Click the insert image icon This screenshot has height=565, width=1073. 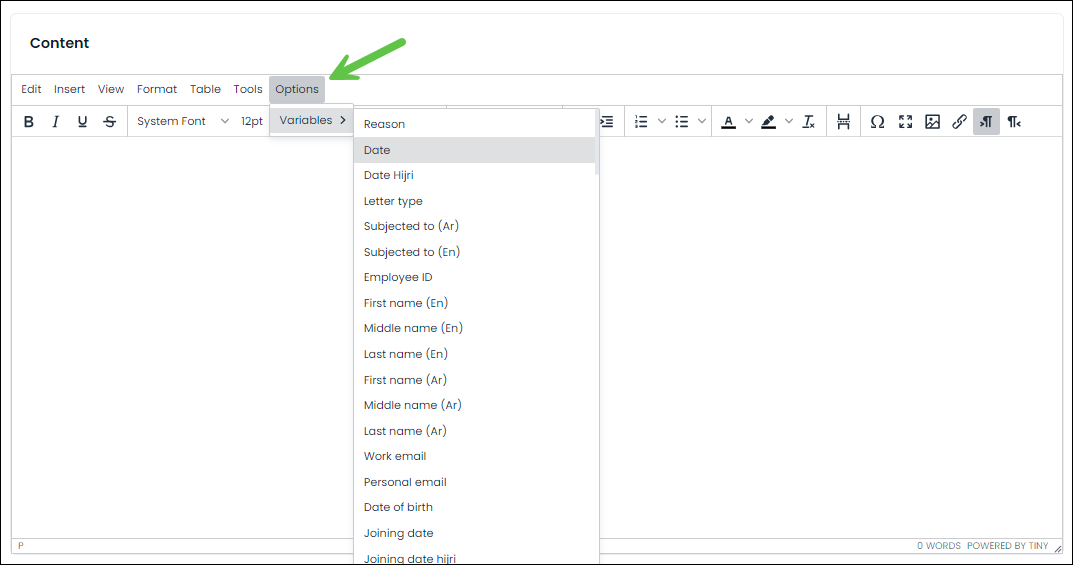pos(932,122)
